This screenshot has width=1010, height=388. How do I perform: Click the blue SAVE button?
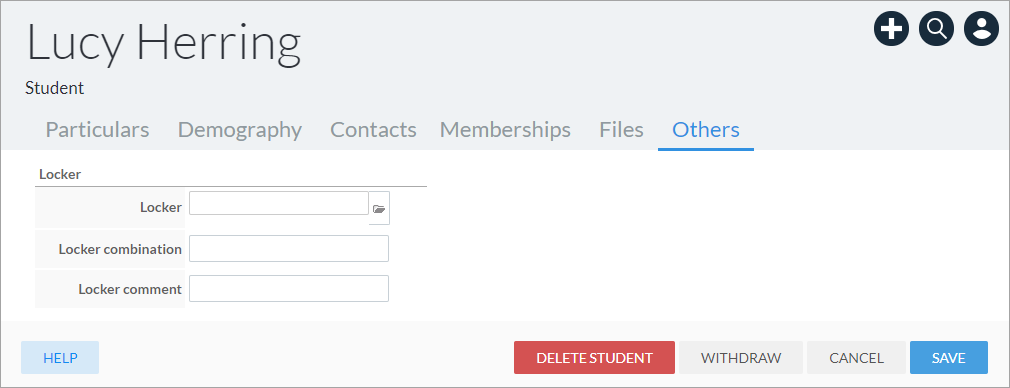[949, 358]
